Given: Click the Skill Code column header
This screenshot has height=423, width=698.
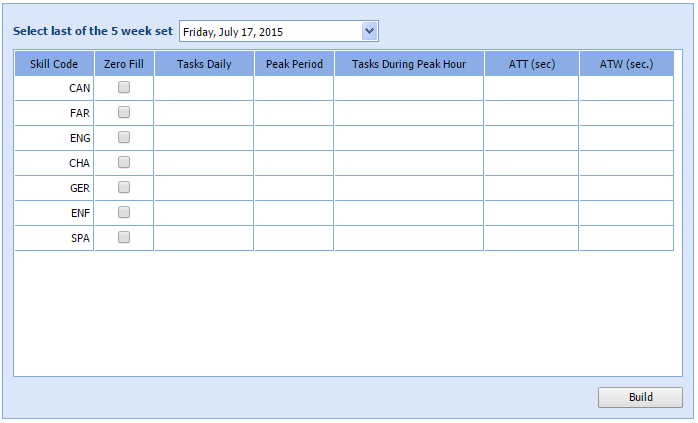Looking at the screenshot, I should [54, 64].
